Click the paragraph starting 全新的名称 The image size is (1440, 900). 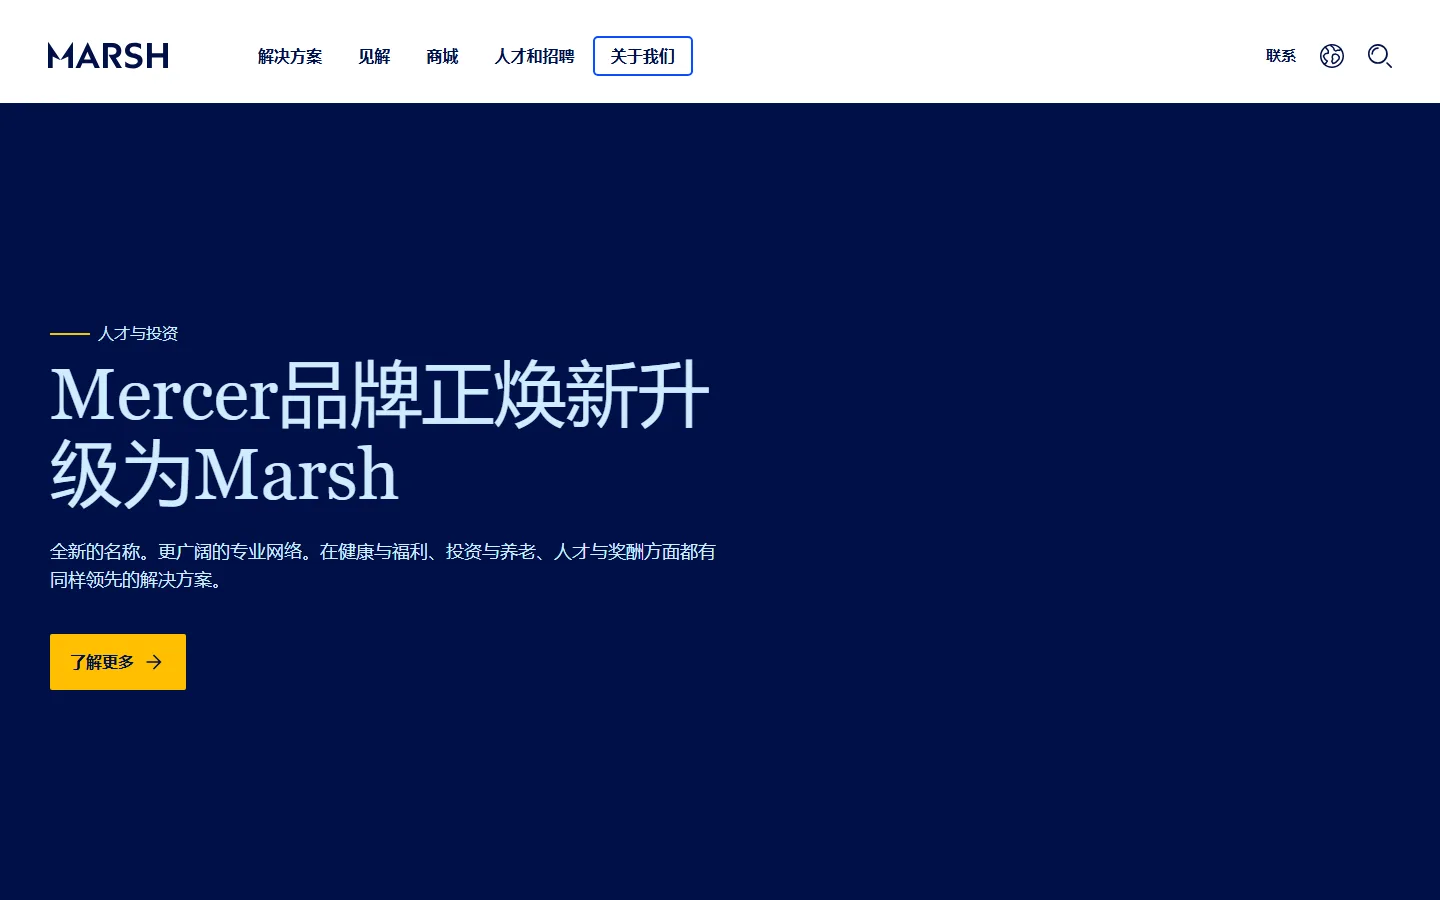coord(383,566)
